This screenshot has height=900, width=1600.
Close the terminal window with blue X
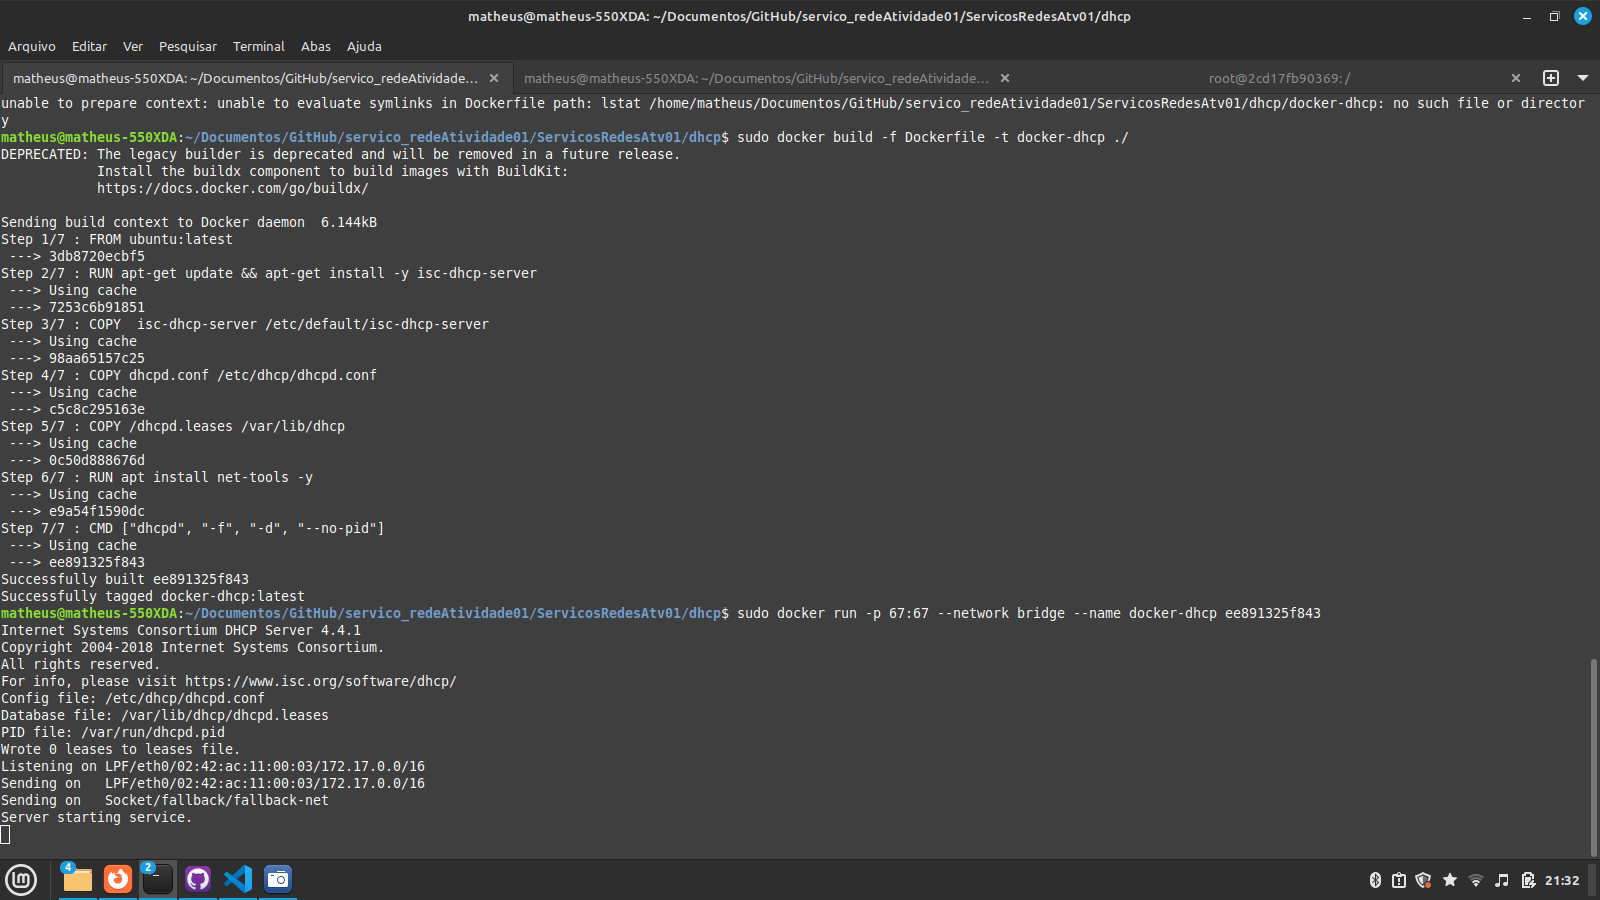[1583, 16]
